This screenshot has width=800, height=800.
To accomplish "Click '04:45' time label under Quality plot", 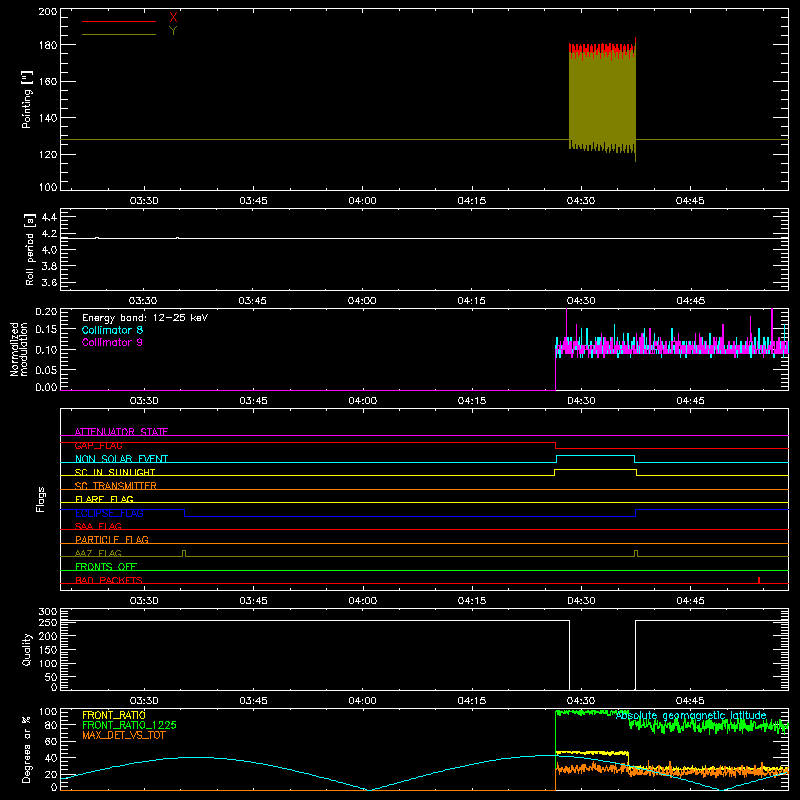I will (690, 701).
